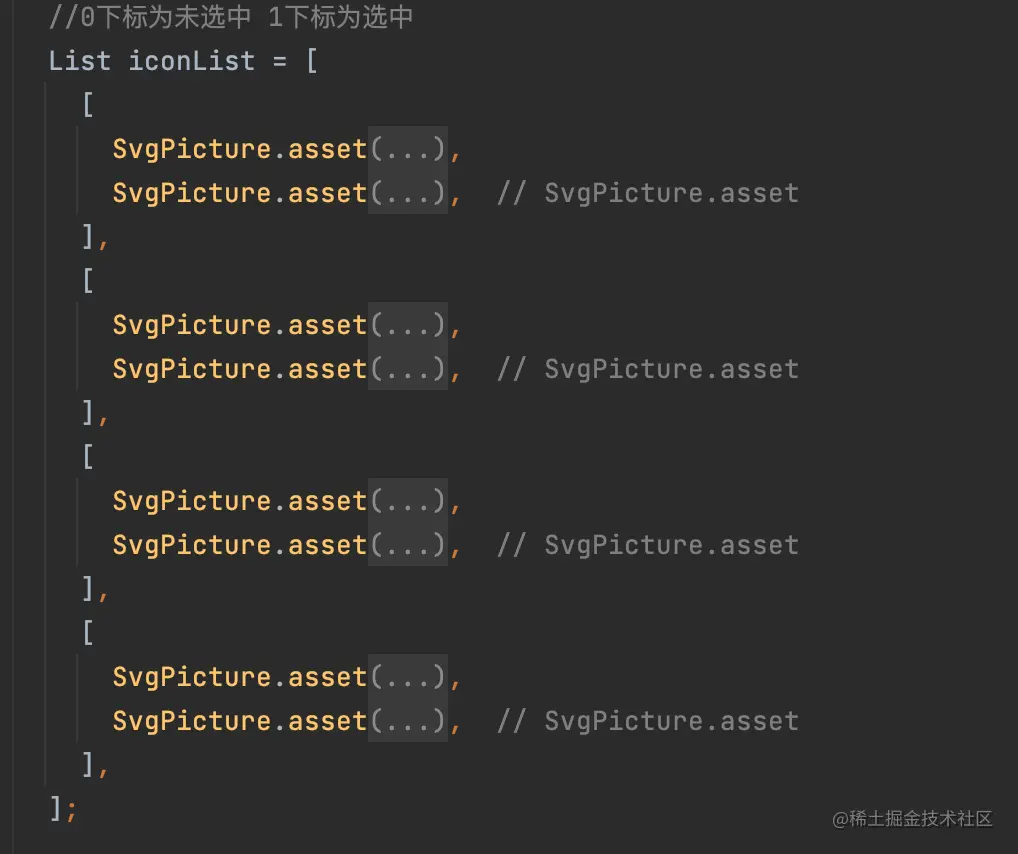Click the opening bracket after iconList =

tap(312, 61)
